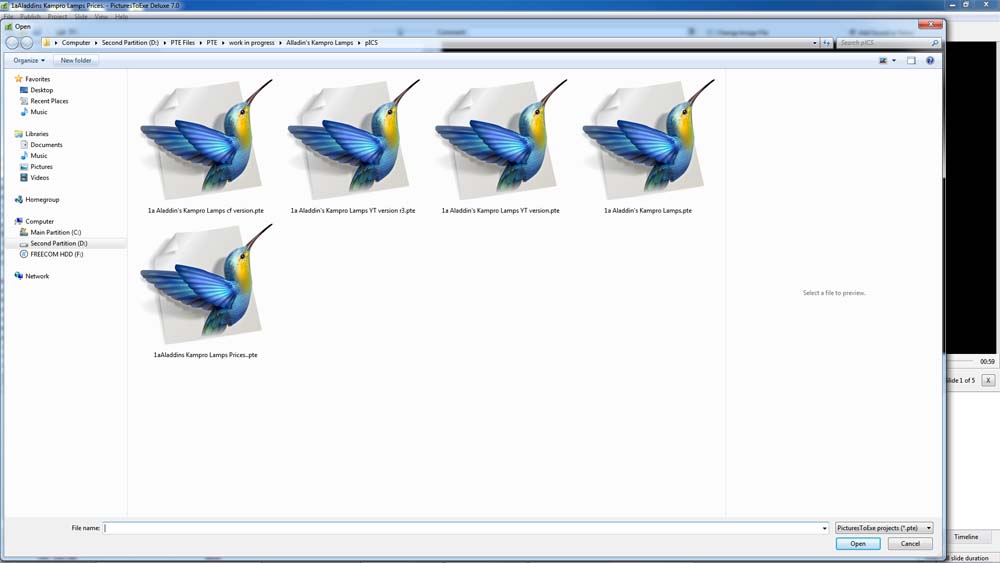Screen dimensions: 1000x563
Task: Click the refresh icon beside the address bar
Action: click(827, 43)
